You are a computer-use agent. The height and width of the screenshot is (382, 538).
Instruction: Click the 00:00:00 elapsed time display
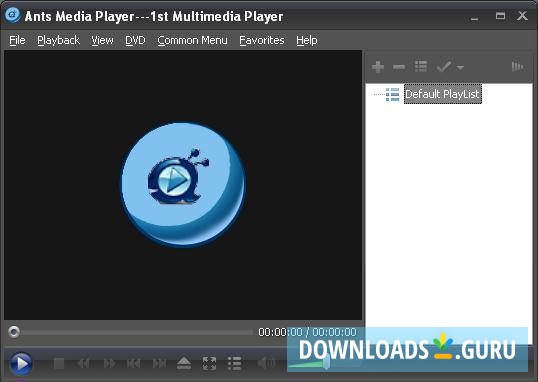point(280,332)
